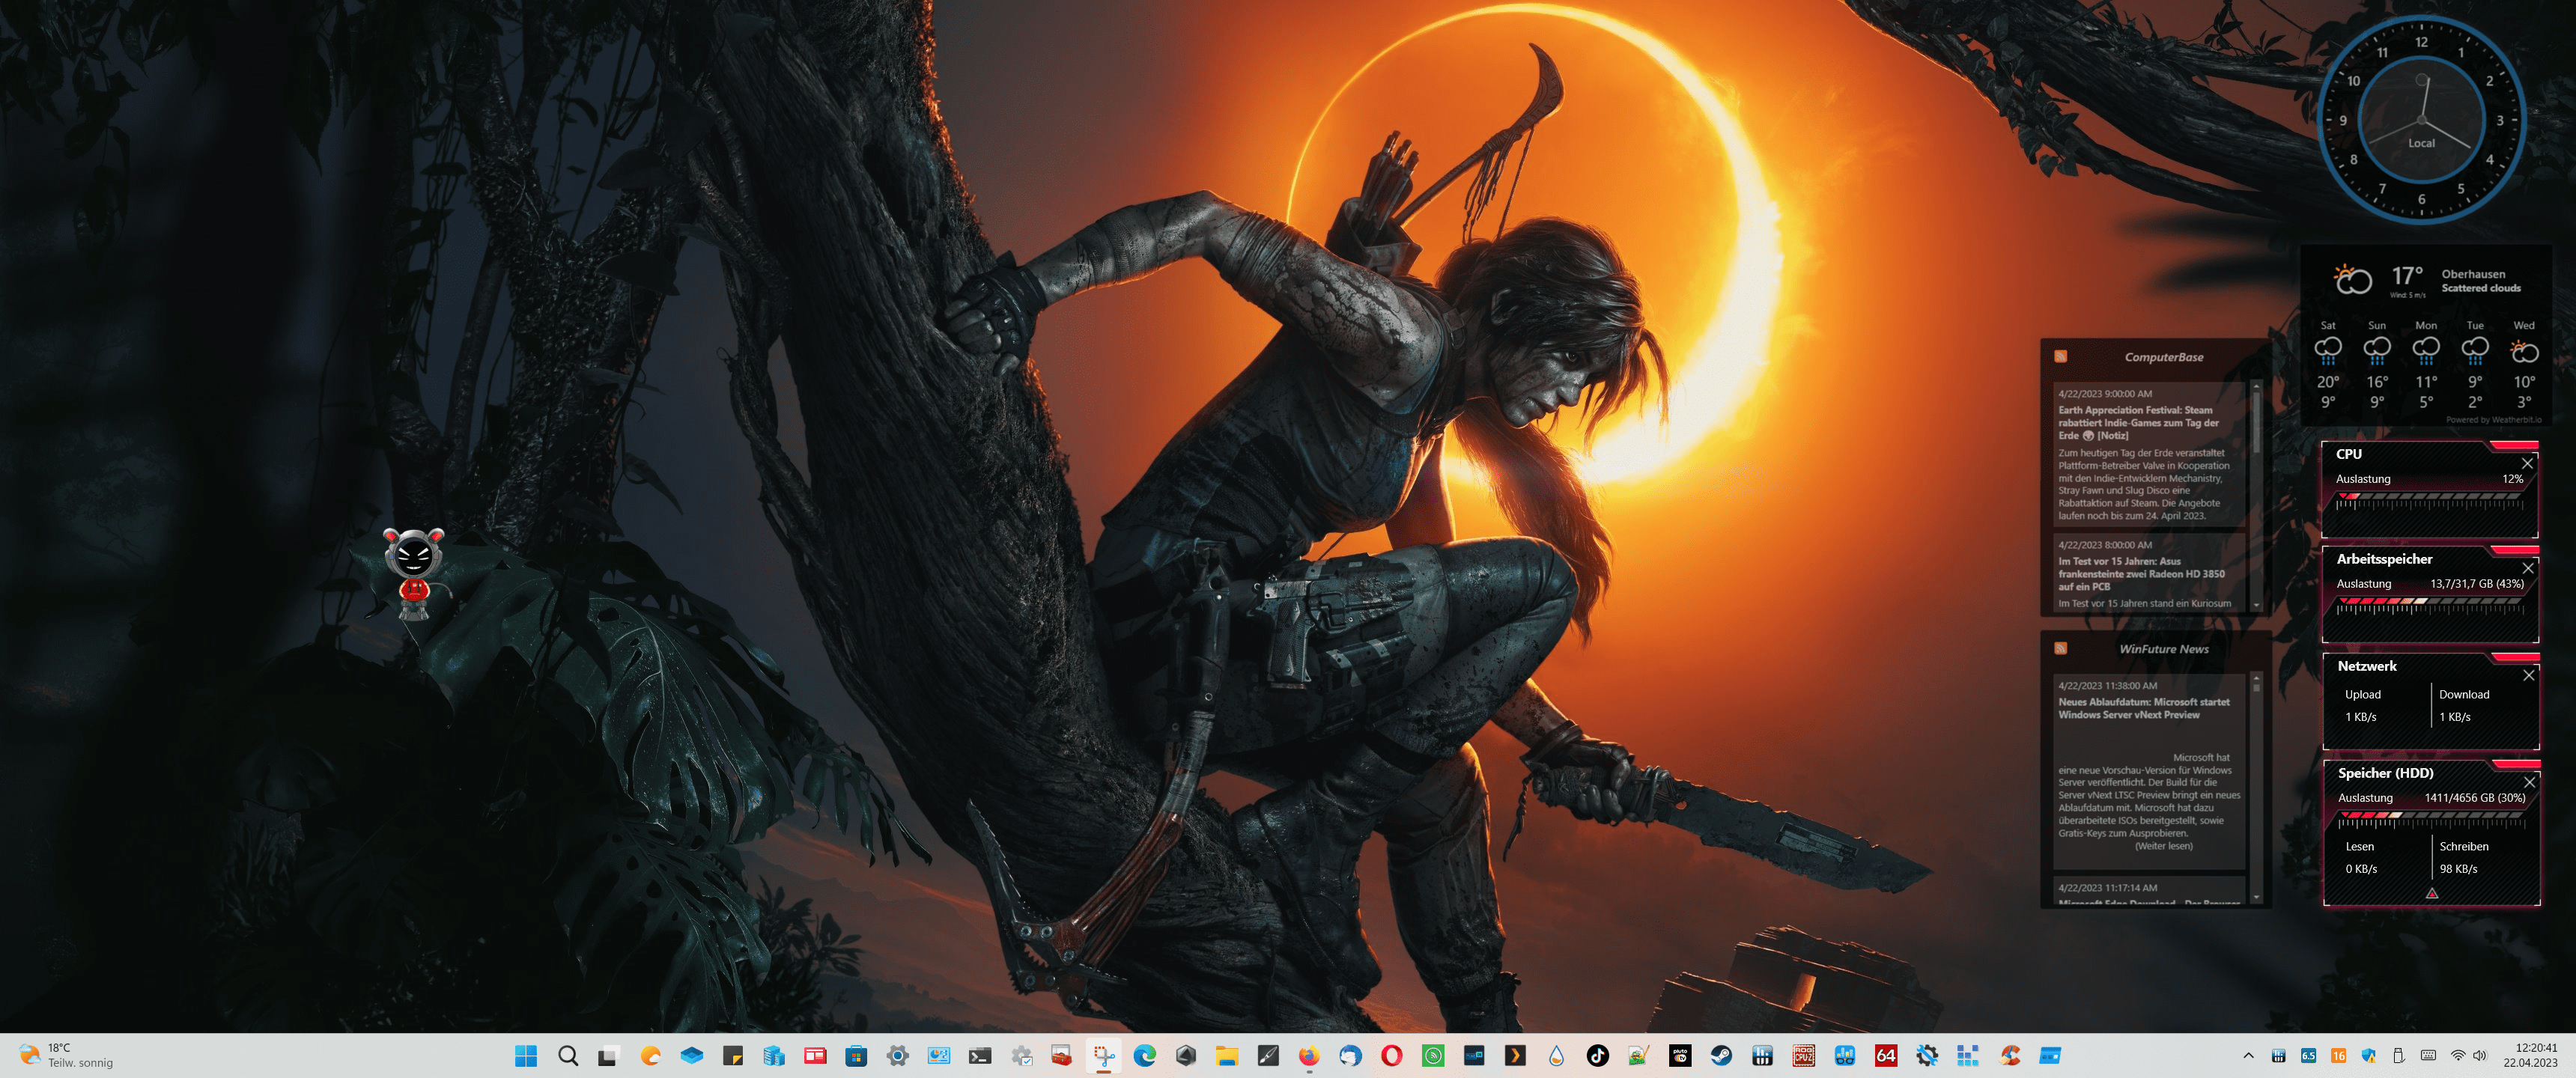
Task: Open the taskbar clock and date
Action: coord(2530,1056)
